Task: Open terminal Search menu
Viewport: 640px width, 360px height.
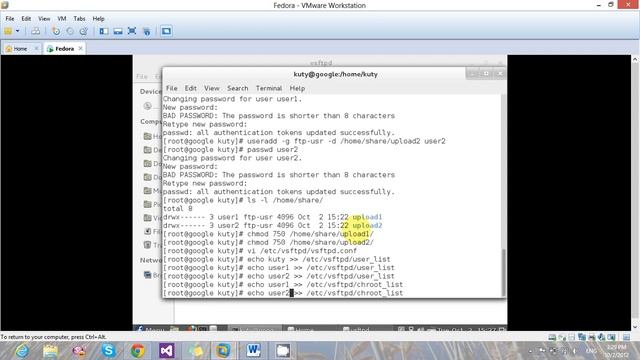Action: 238,88
